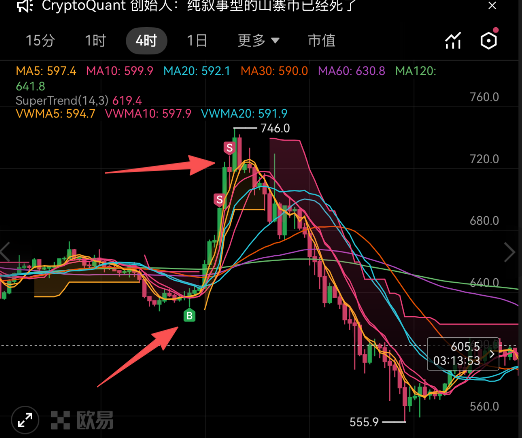Click the MA60: 630.8 indicator label
This screenshot has width=522, height=438.
click(x=352, y=71)
